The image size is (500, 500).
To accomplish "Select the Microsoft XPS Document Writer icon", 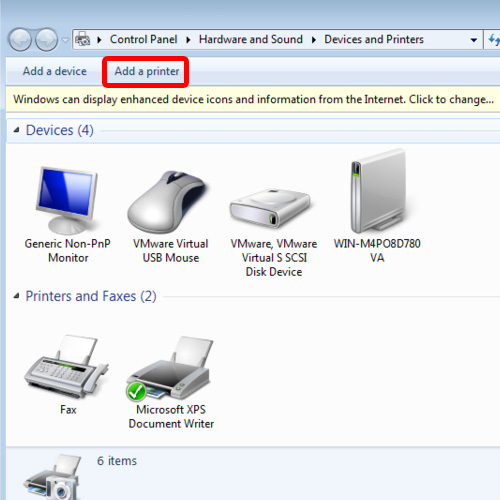I will click(x=169, y=368).
